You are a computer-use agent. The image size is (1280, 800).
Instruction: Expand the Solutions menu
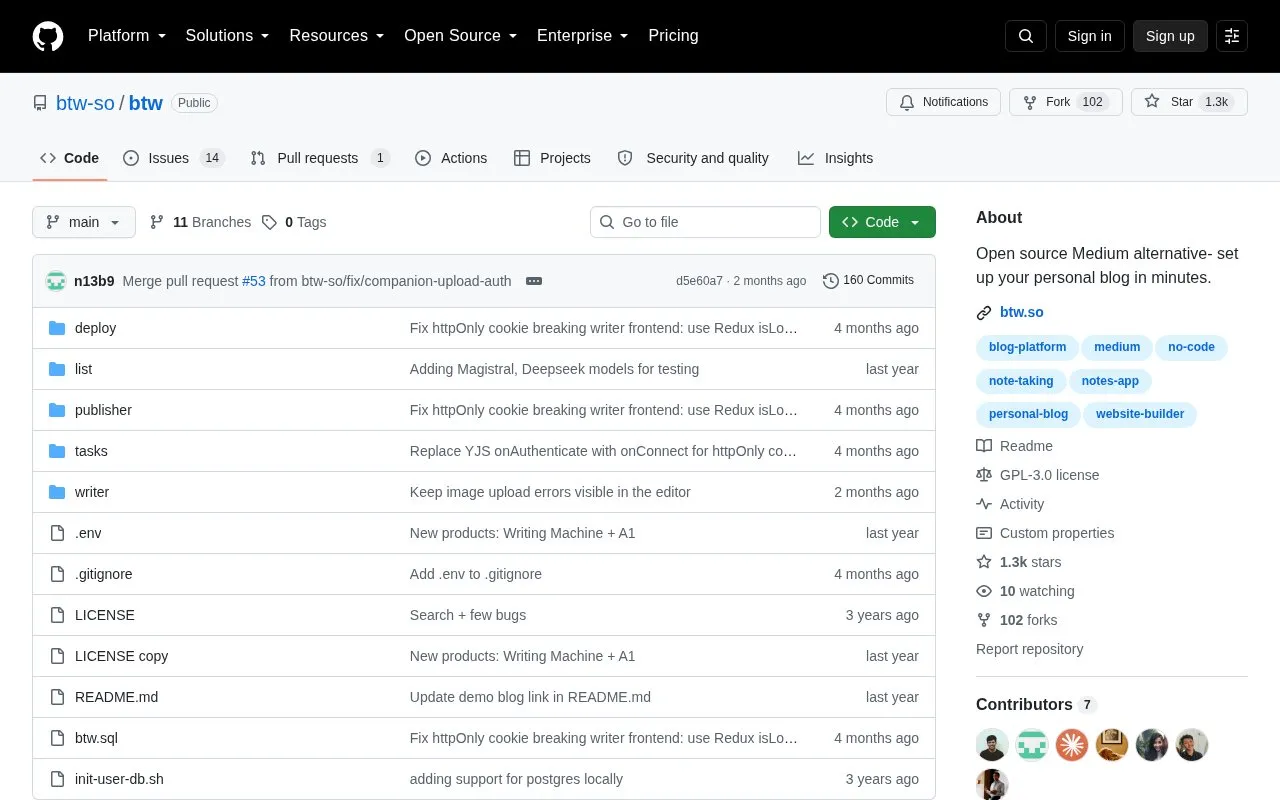[x=227, y=36]
